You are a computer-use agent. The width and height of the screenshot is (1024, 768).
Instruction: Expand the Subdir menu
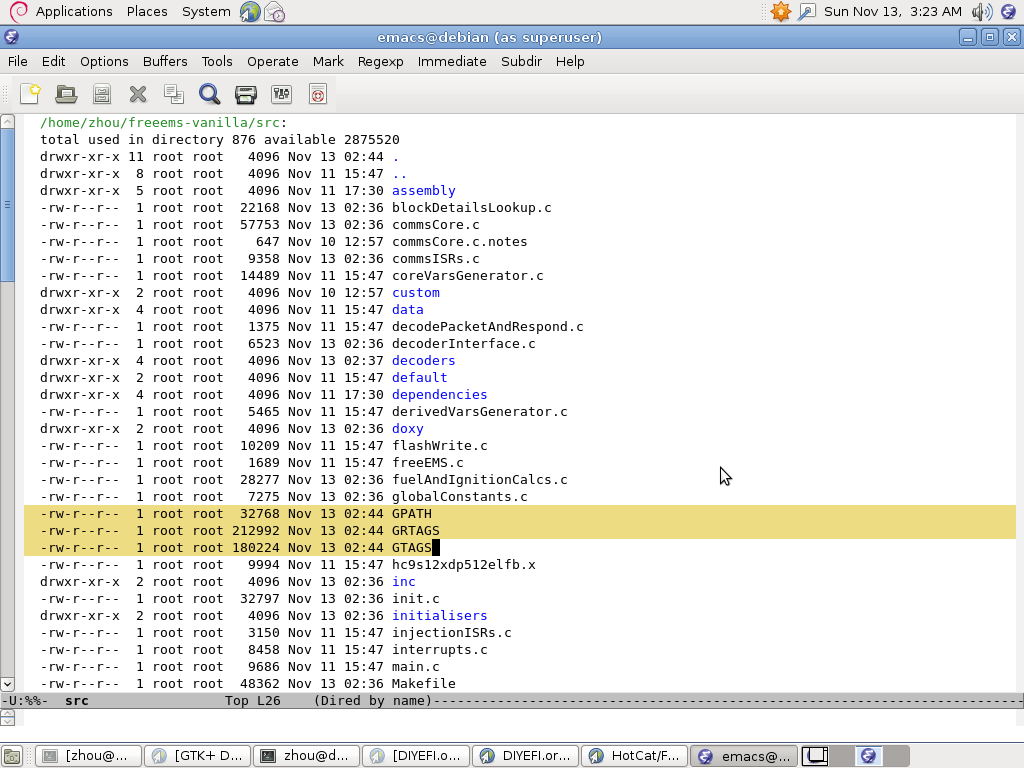pos(521,61)
